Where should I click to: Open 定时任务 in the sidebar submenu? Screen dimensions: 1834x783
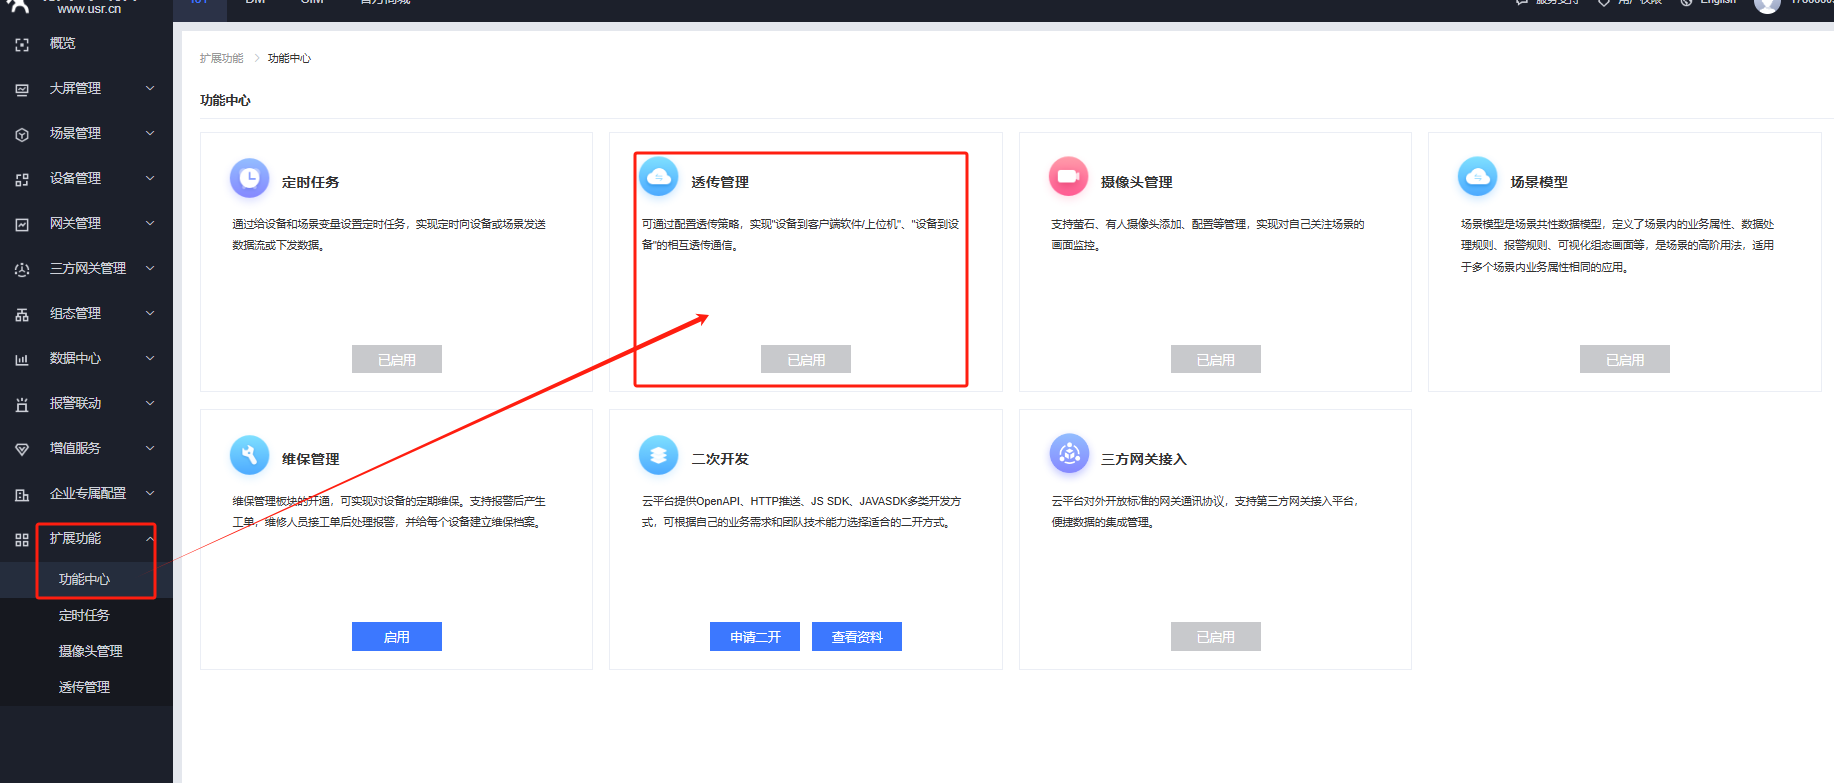pos(85,616)
